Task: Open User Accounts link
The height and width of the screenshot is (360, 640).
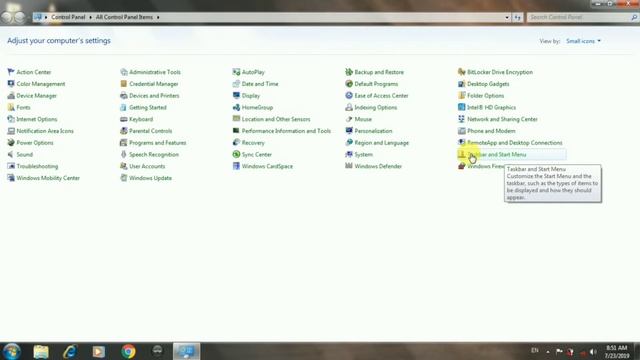Action: tap(147, 166)
